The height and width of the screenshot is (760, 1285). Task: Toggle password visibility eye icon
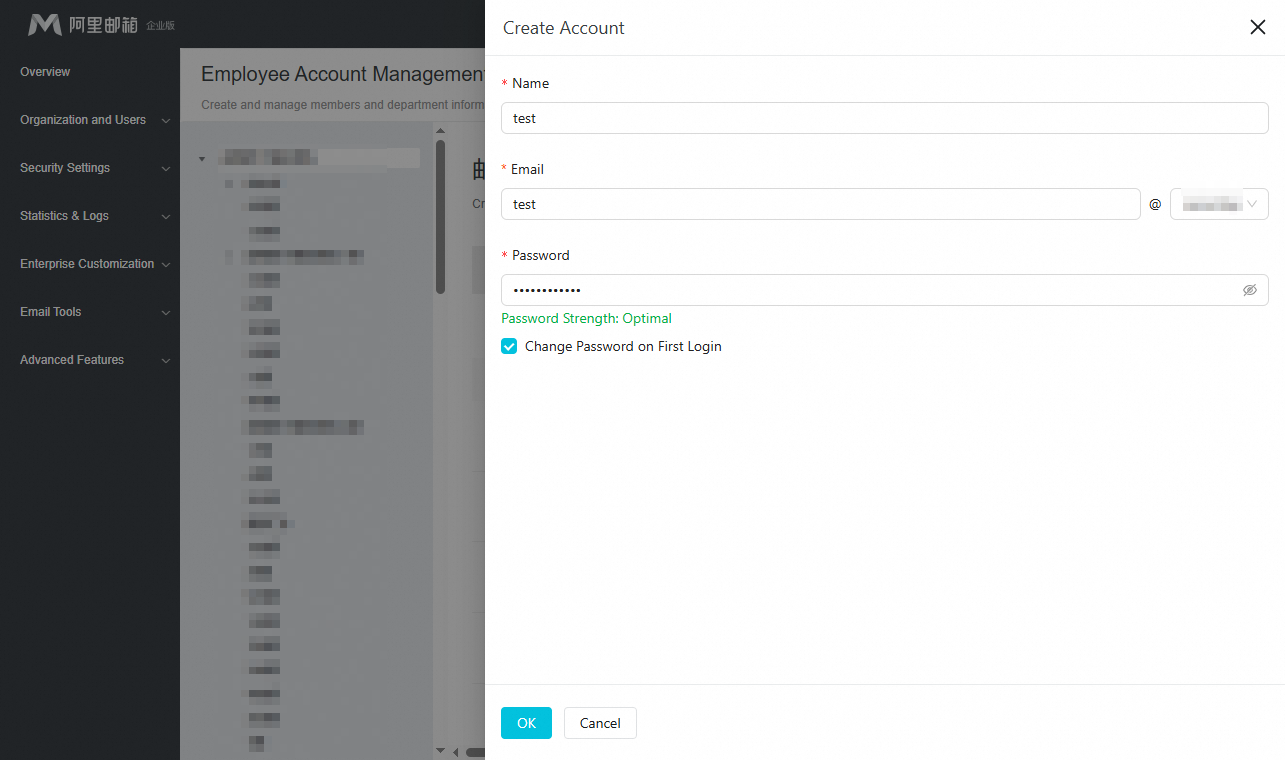(1249, 290)
